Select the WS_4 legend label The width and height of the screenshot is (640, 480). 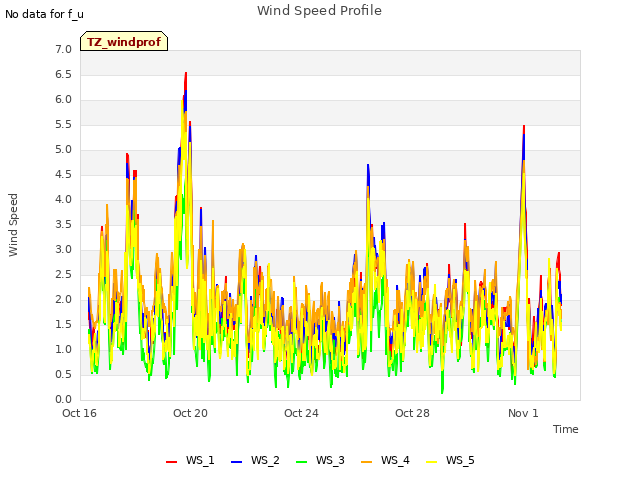tap(395, 460)
